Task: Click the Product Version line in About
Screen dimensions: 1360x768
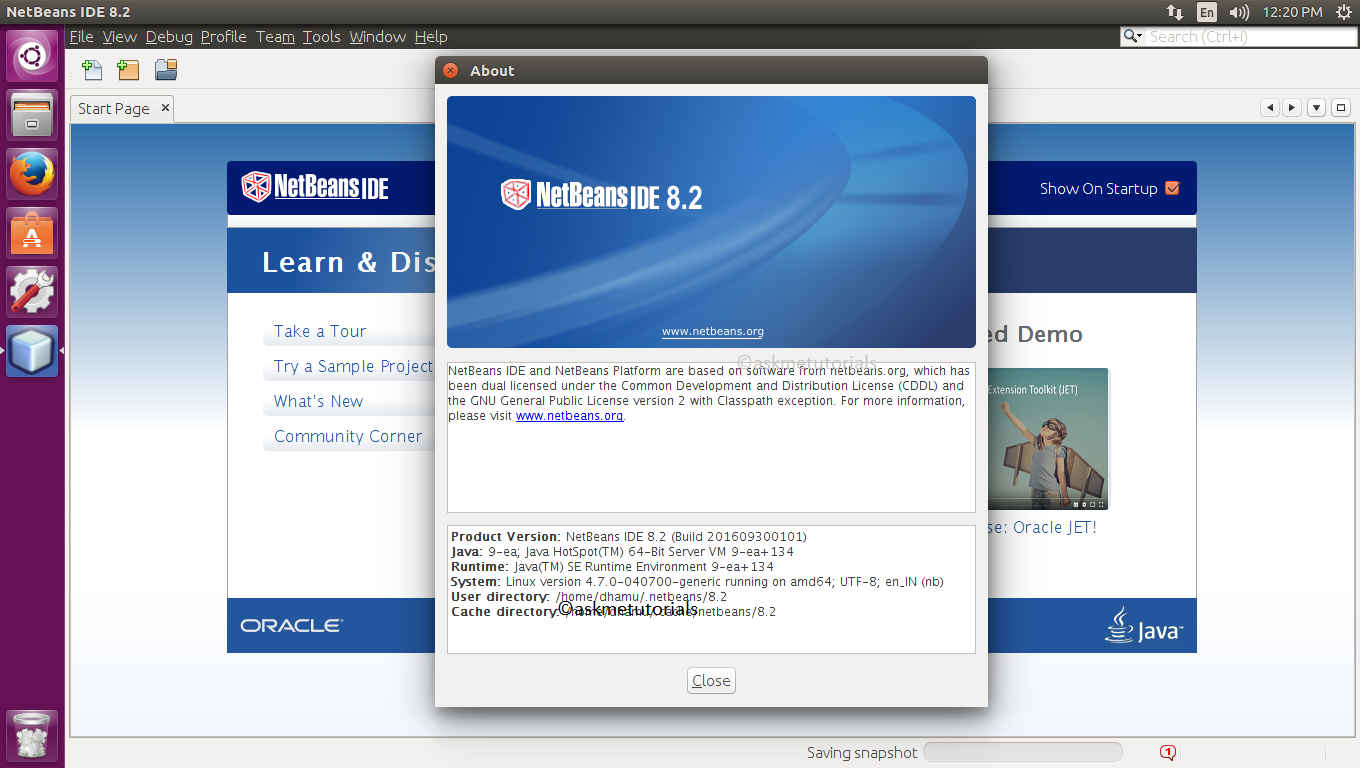Action: pyautogui.click(x=629, y=537)
